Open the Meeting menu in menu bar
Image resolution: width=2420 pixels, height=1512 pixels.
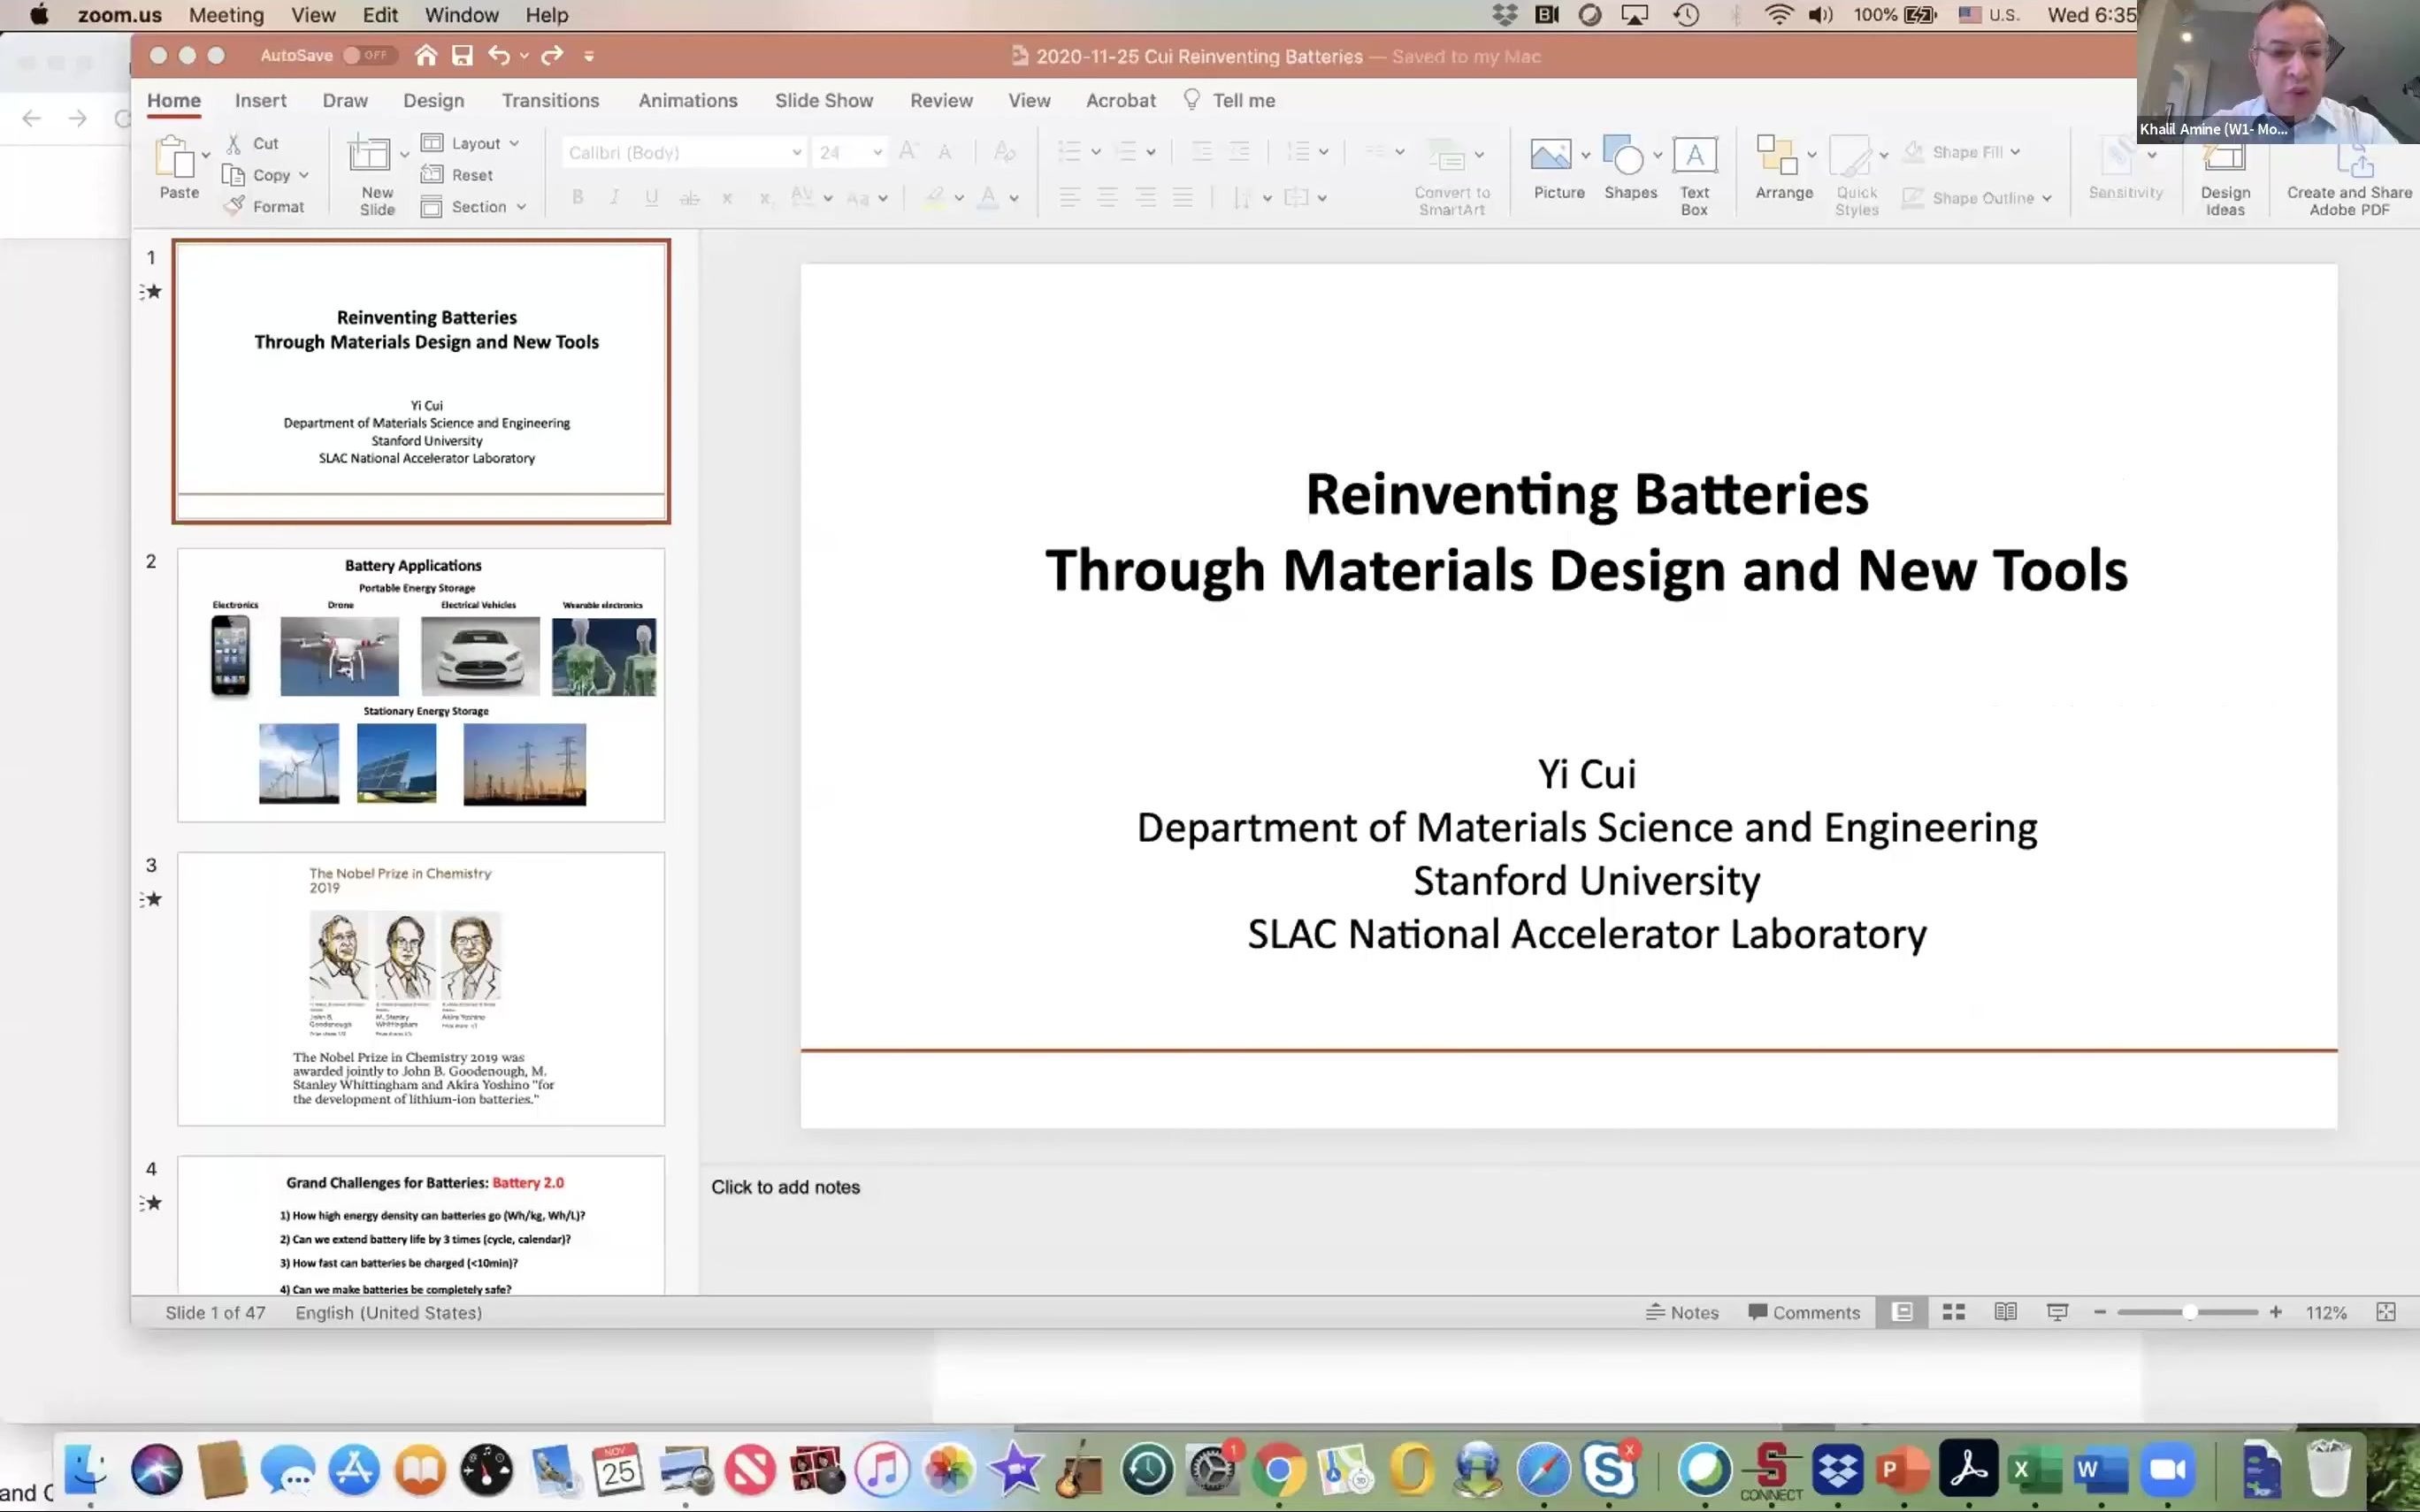click(226, 15)
